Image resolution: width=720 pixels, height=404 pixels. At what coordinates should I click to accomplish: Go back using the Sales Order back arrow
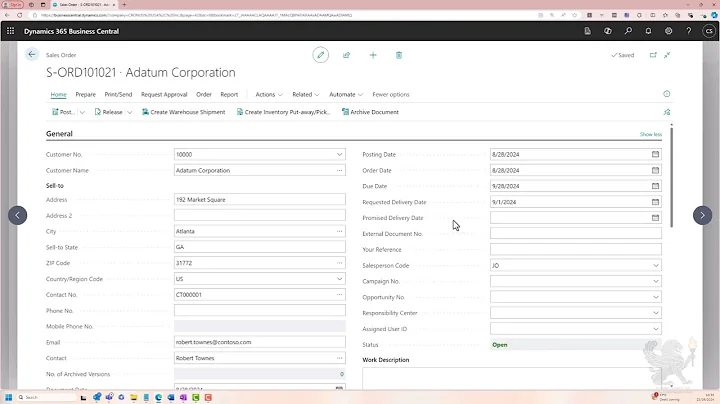[32, 55]
